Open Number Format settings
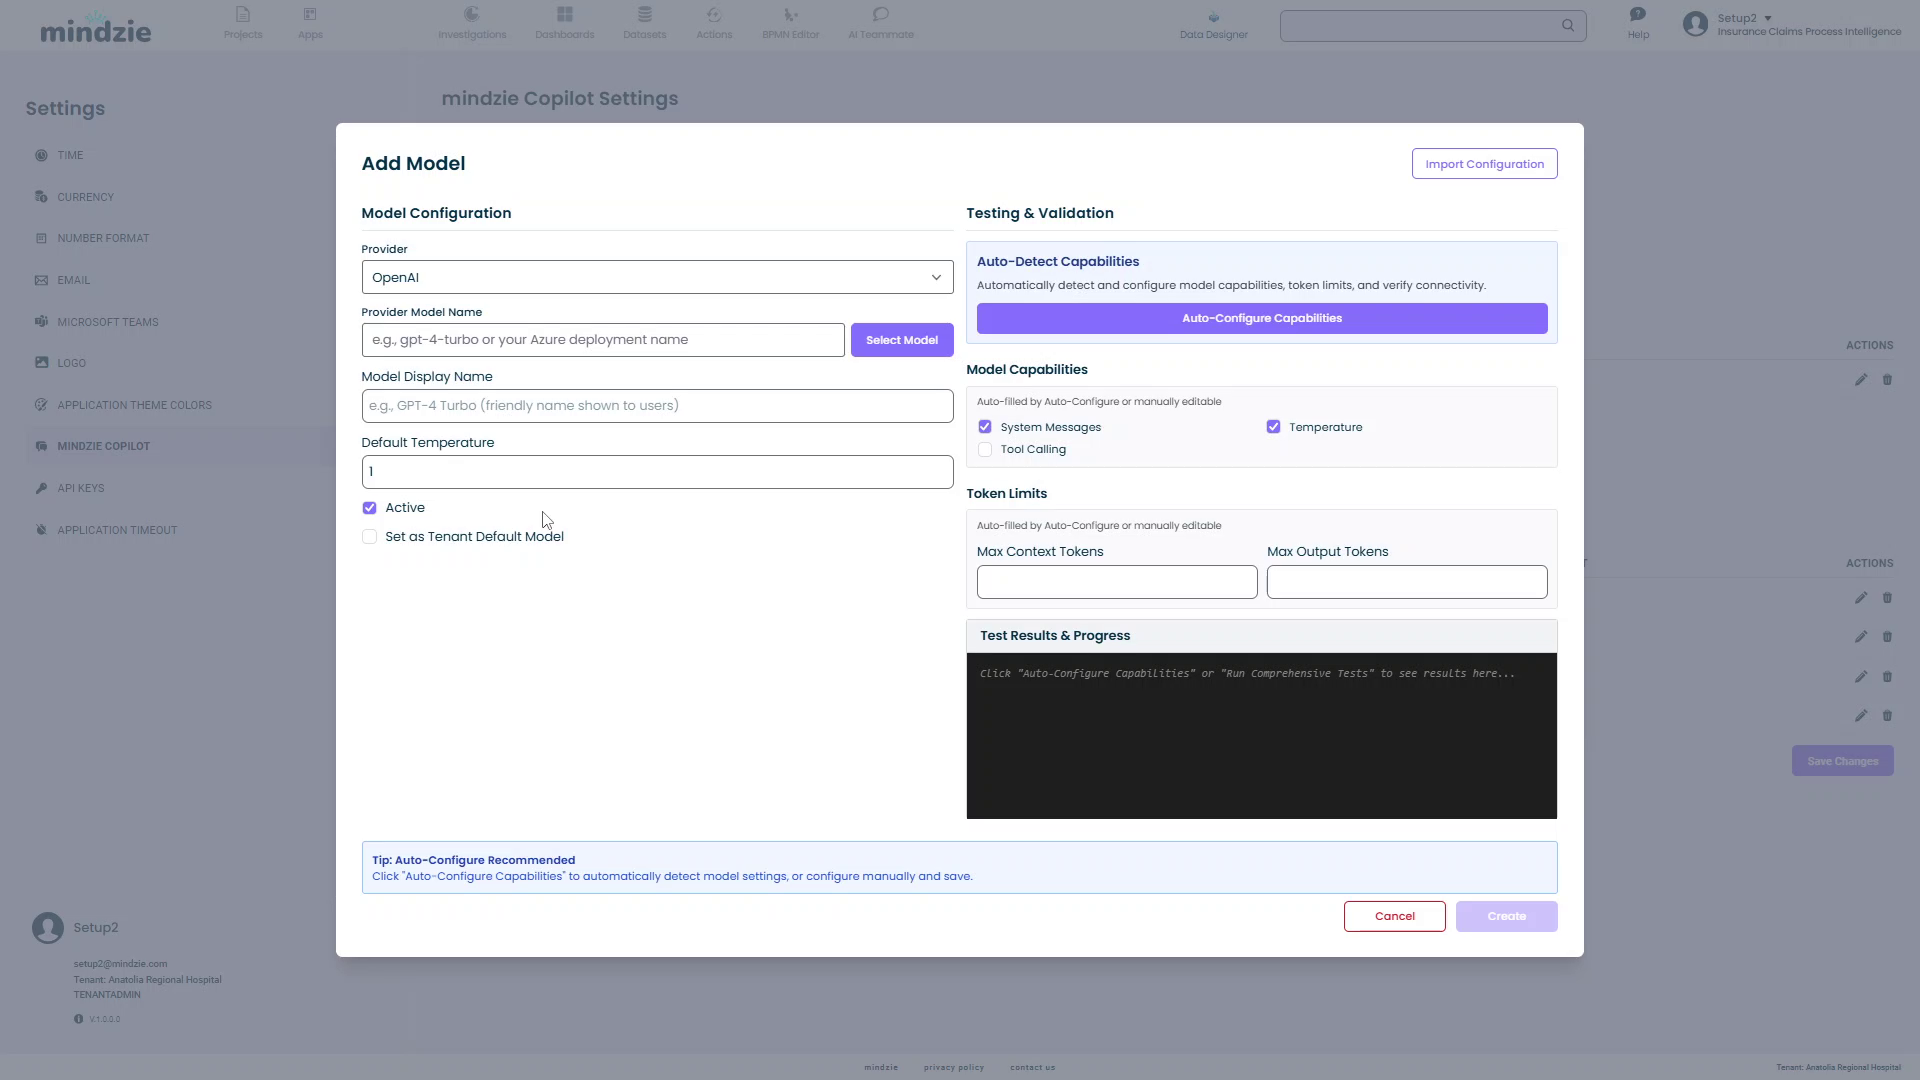The height and width of the screenshot is (1080, 1920). coord(103,238)
